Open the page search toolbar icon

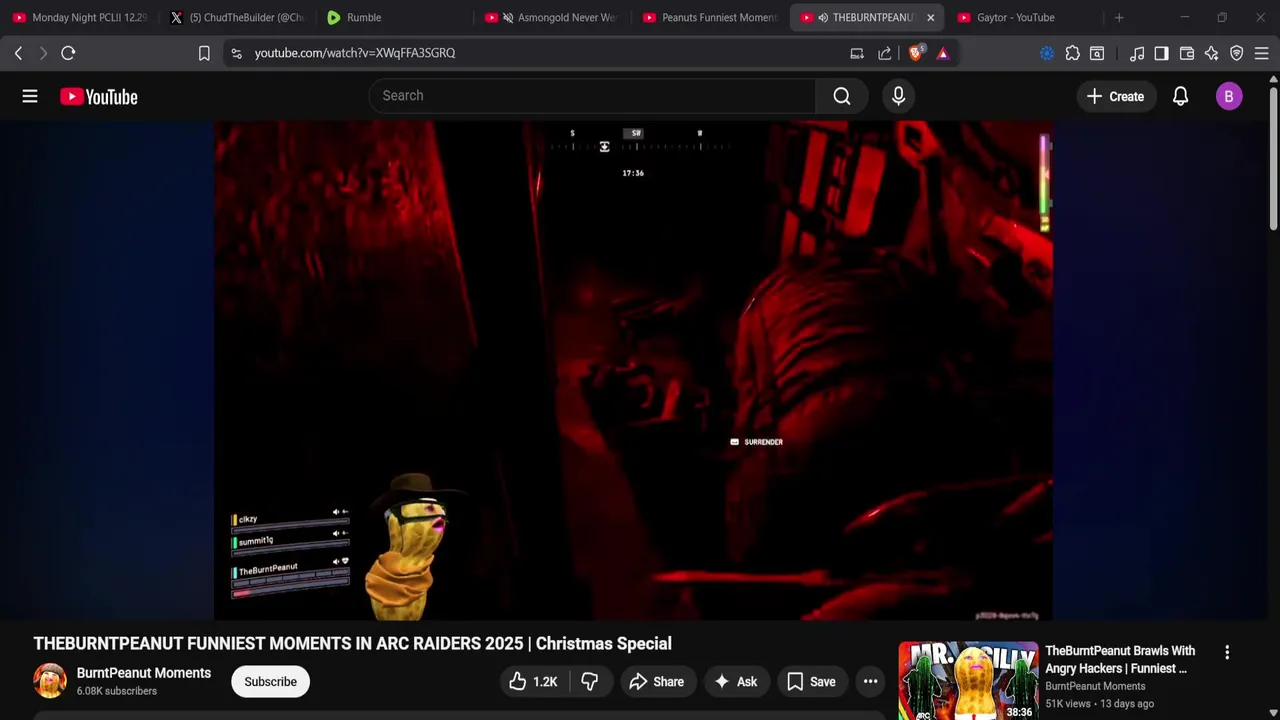[x=1097, y=53]
